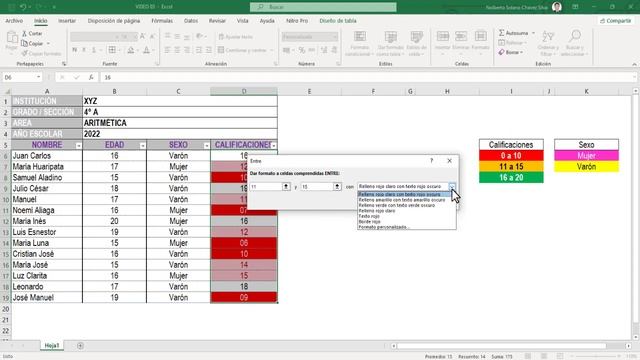Open the Name Box dropdown arrow
Viewport: 640px width, 360px height.
click(x=38, y=77)
